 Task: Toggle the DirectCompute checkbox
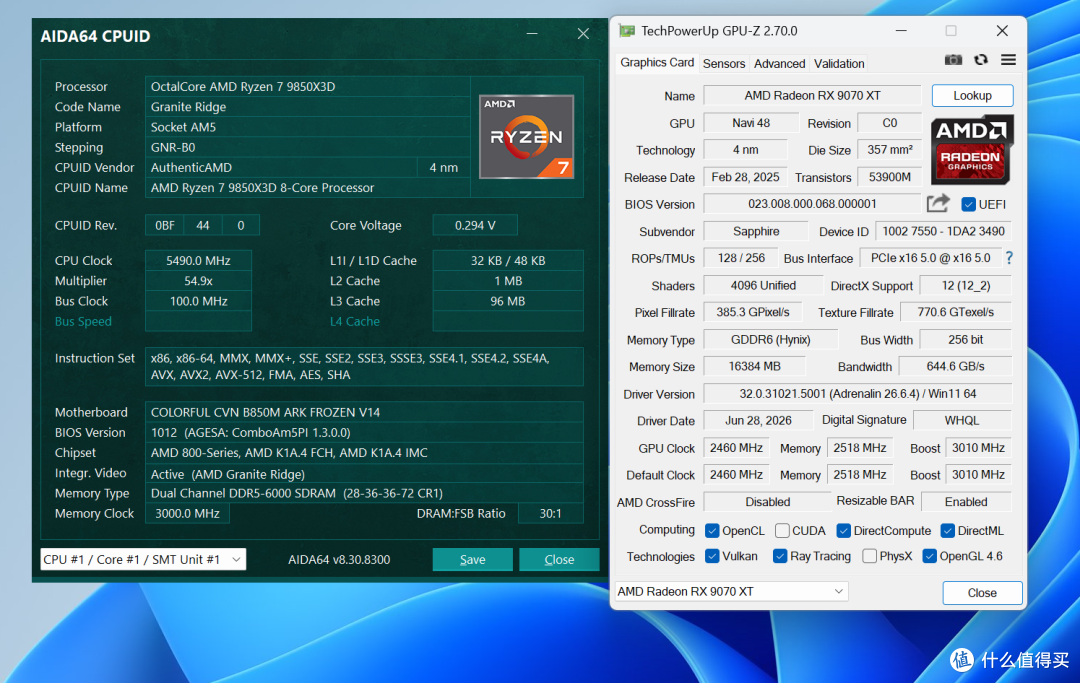pos(843,531)
